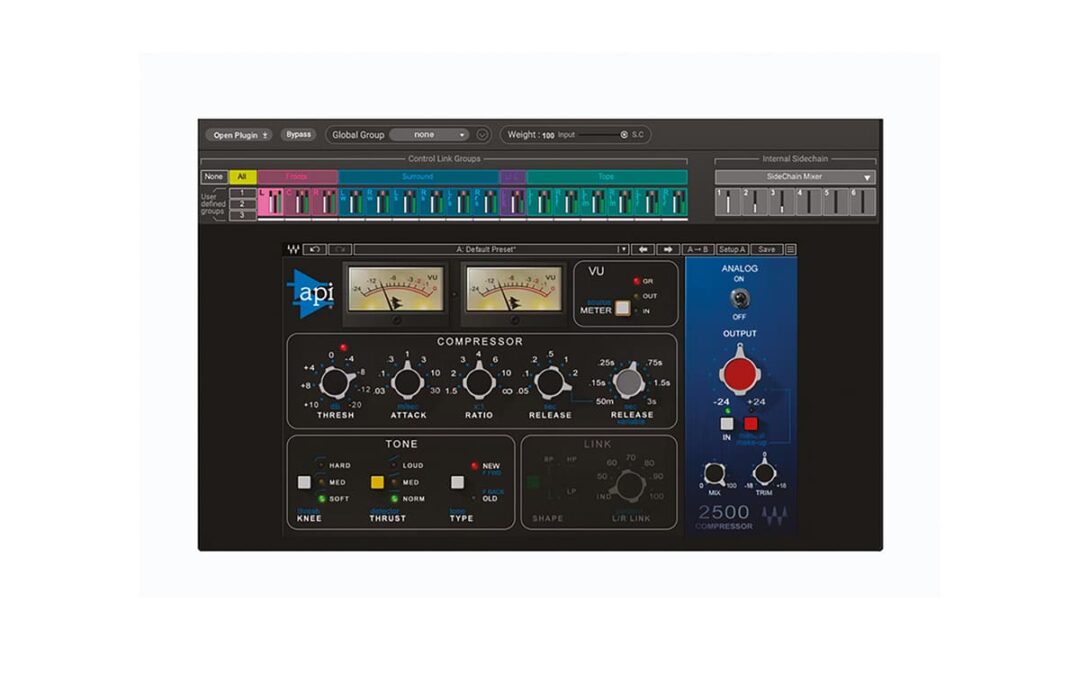The image size is (1080, 675).
Task: Adjust the ATTACK knob
Action: click(x=407, y=382)
